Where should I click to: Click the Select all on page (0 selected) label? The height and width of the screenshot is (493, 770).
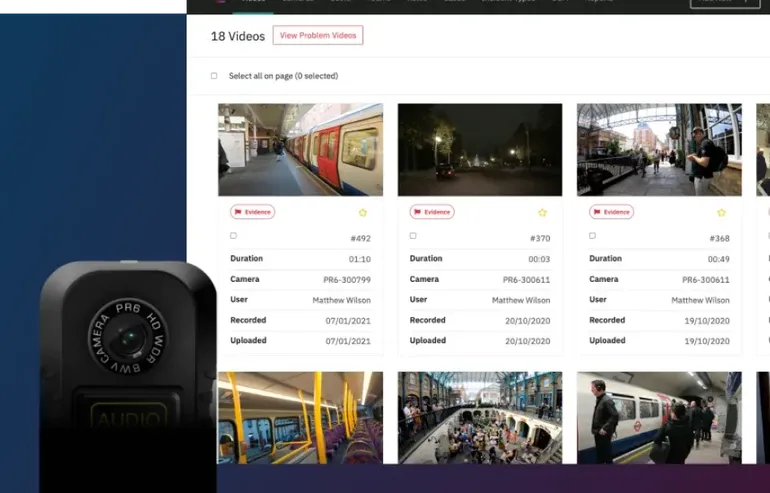283,76
